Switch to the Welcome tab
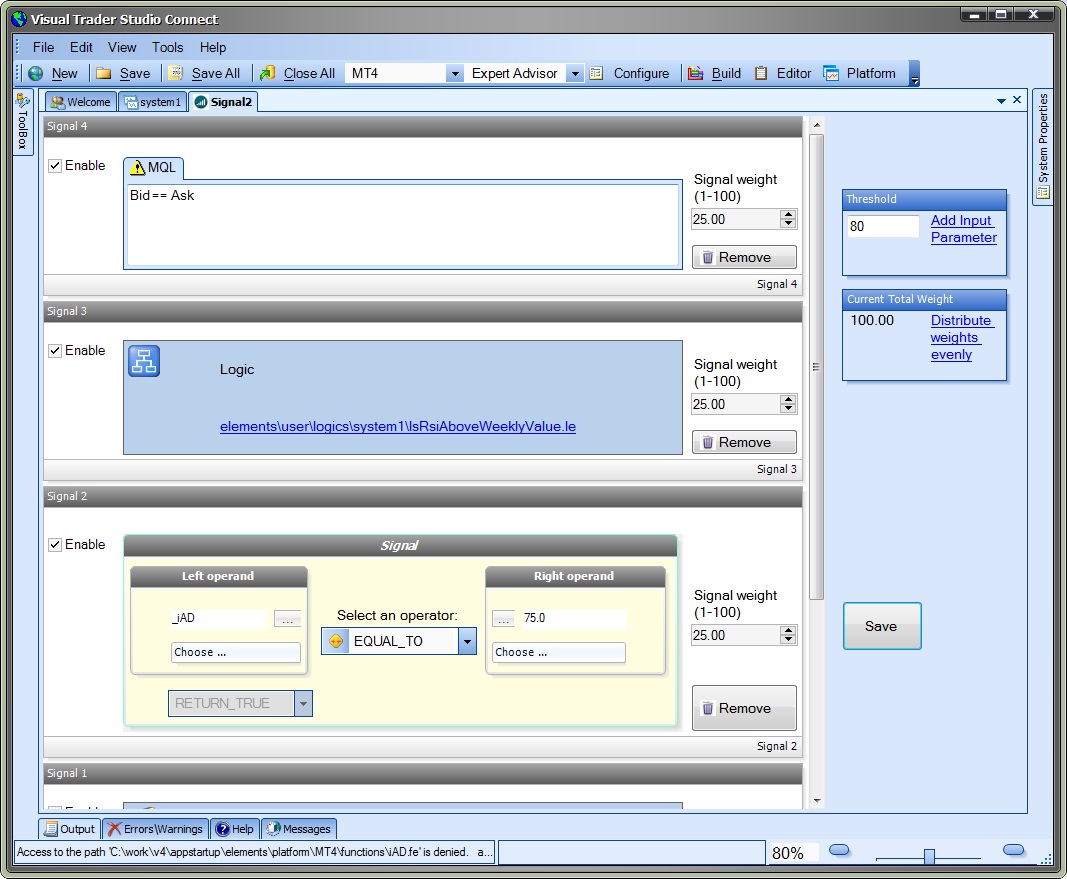Screen dimensions: 1067x879 (x=81, y=102)
